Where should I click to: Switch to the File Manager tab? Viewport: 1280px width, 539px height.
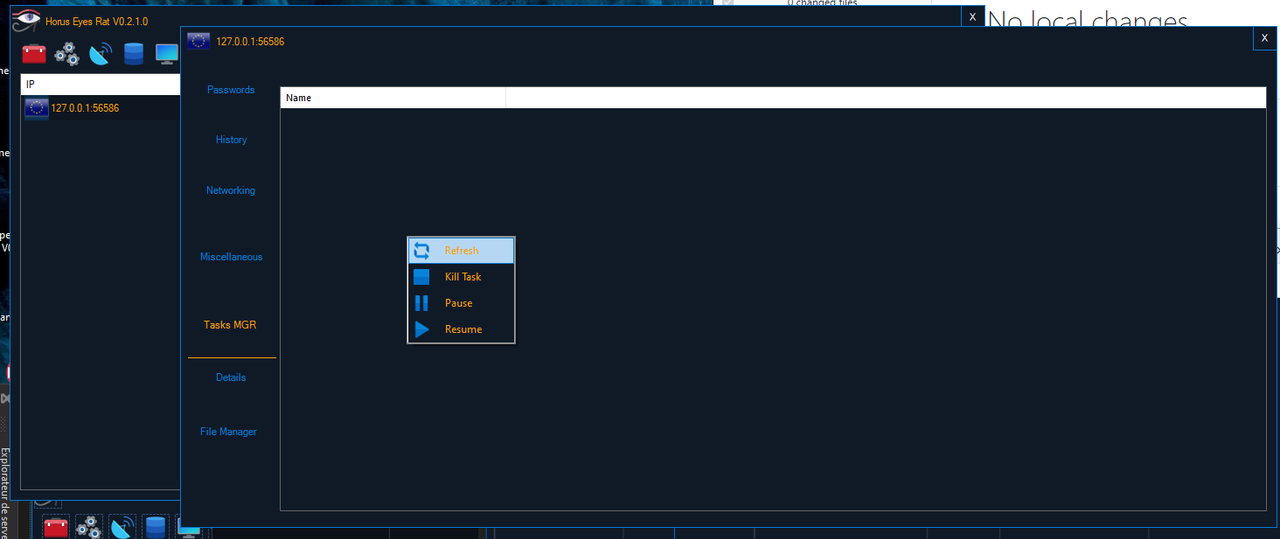(x=229, y=432)
